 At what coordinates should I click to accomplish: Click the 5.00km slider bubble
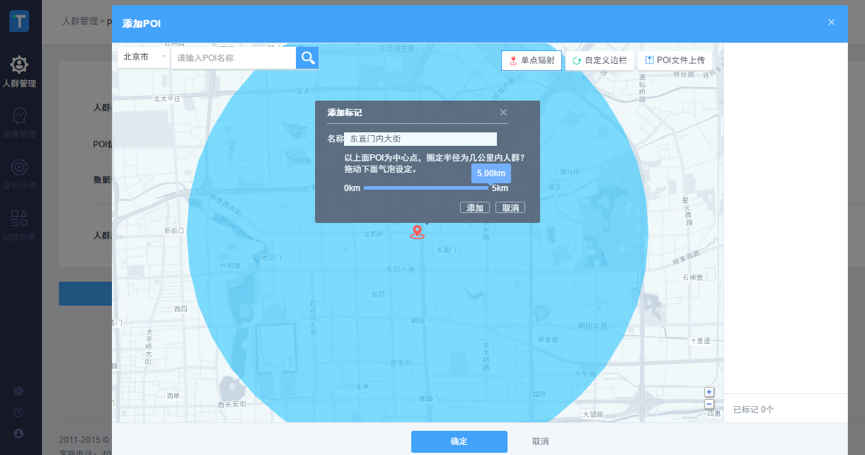[x=491, y=173]
